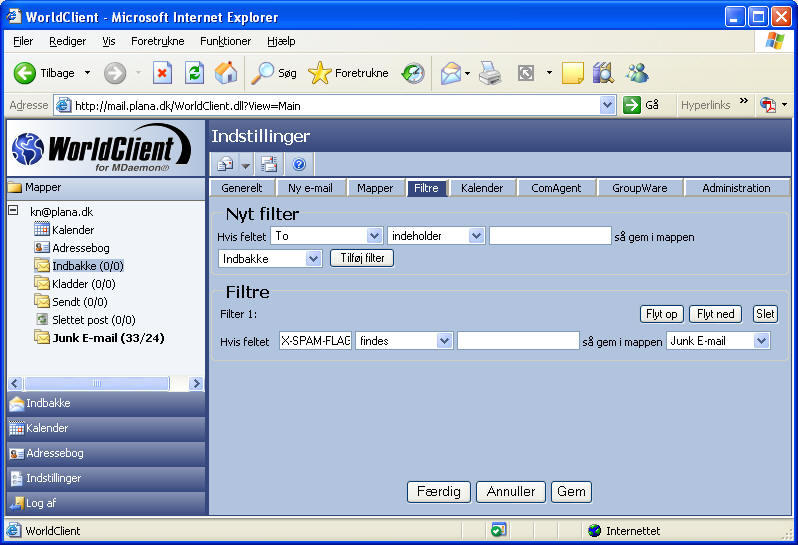
Task: Open the indeholder condition dropdown
Action: (476, 236)
